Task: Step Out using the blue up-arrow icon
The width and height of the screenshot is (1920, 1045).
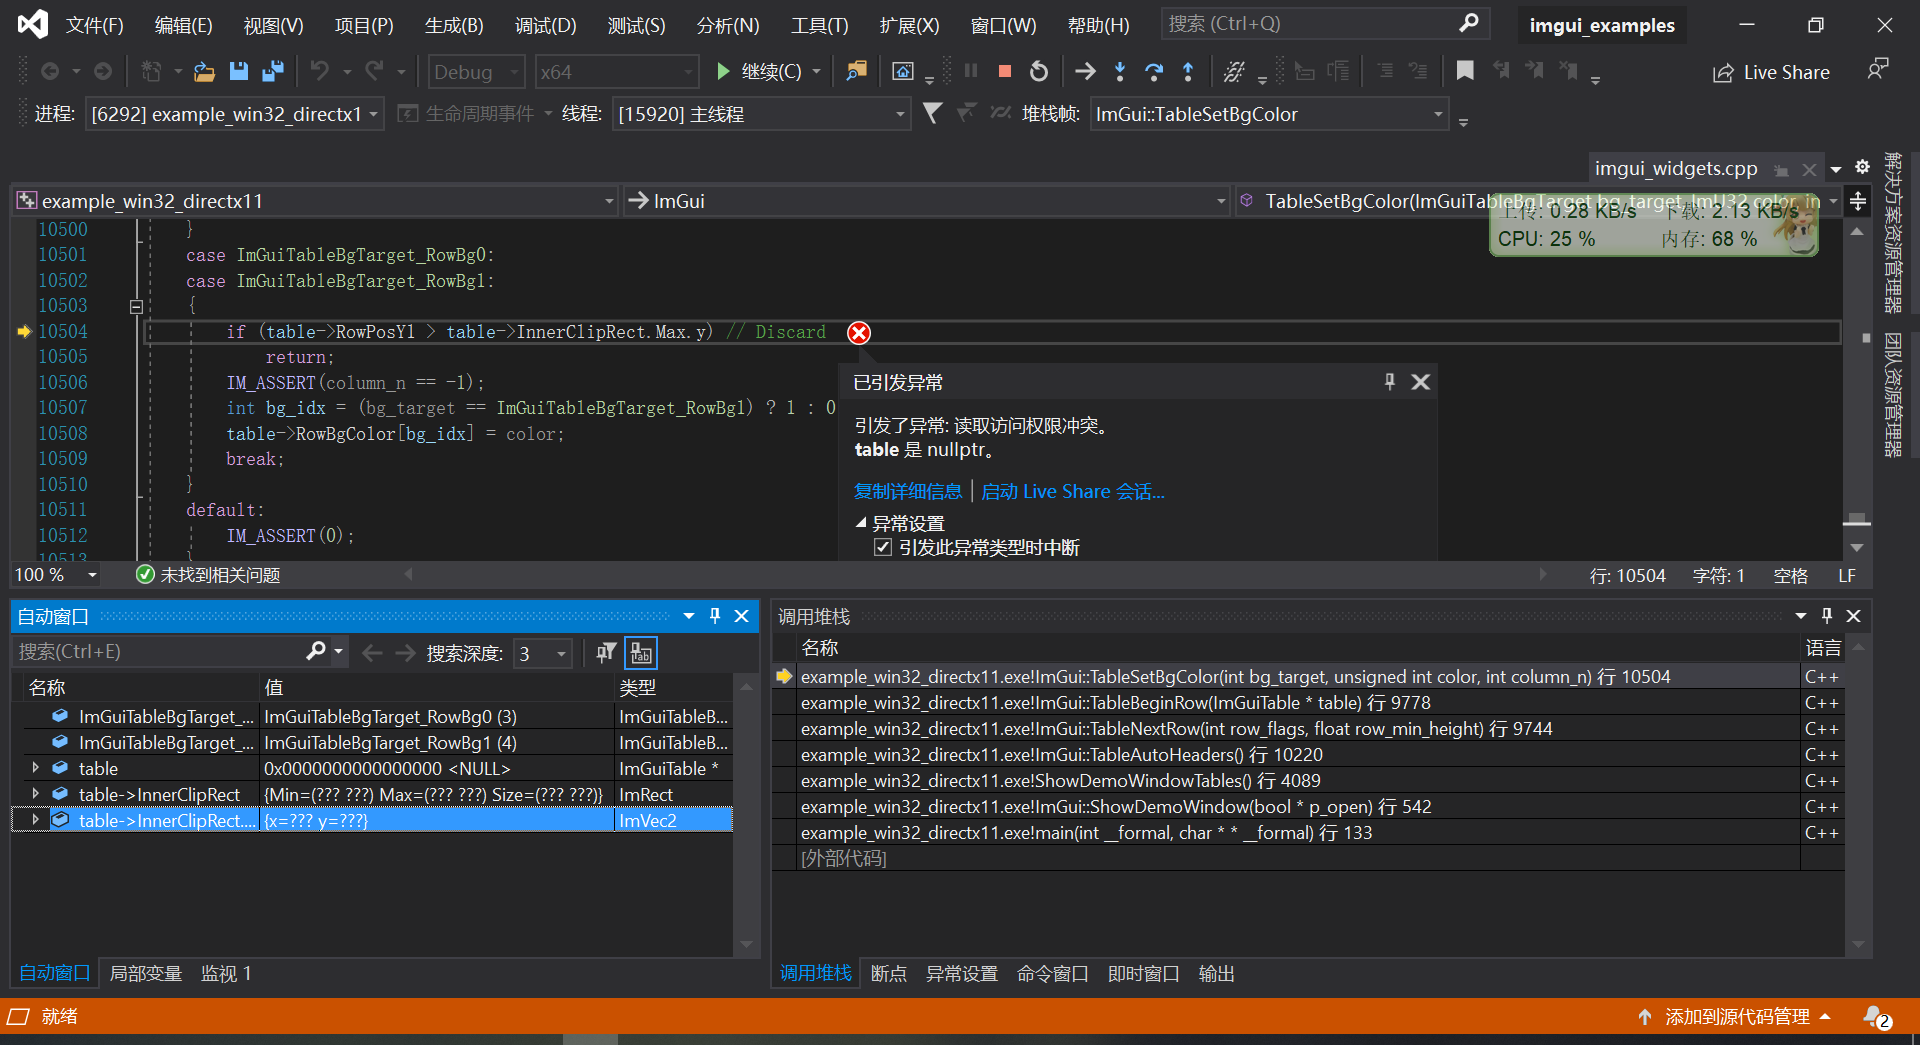Action: click(x=1188, y=71)
